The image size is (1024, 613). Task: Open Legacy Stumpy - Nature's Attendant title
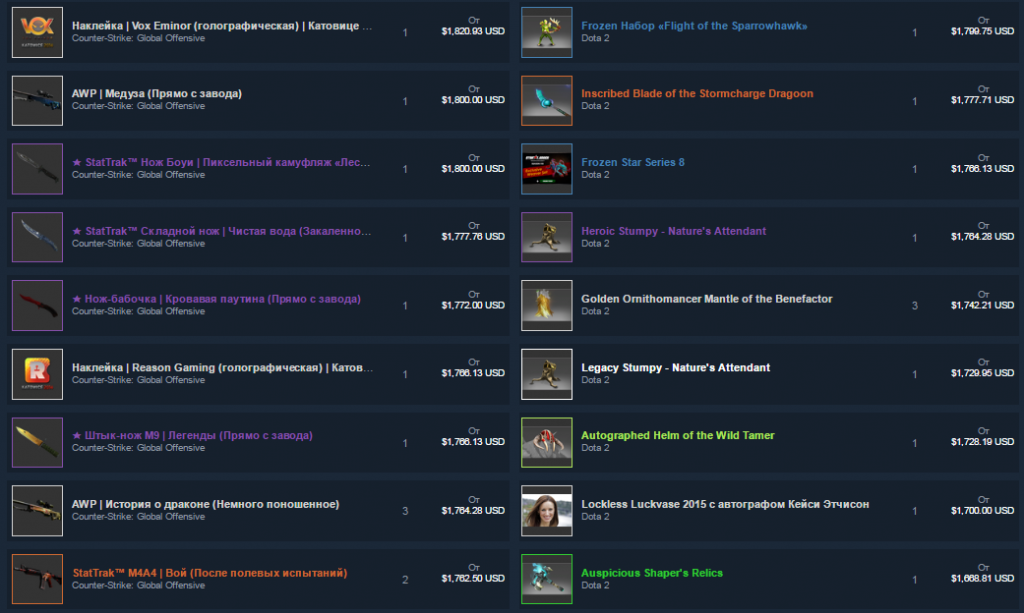(x=676, y=368)
